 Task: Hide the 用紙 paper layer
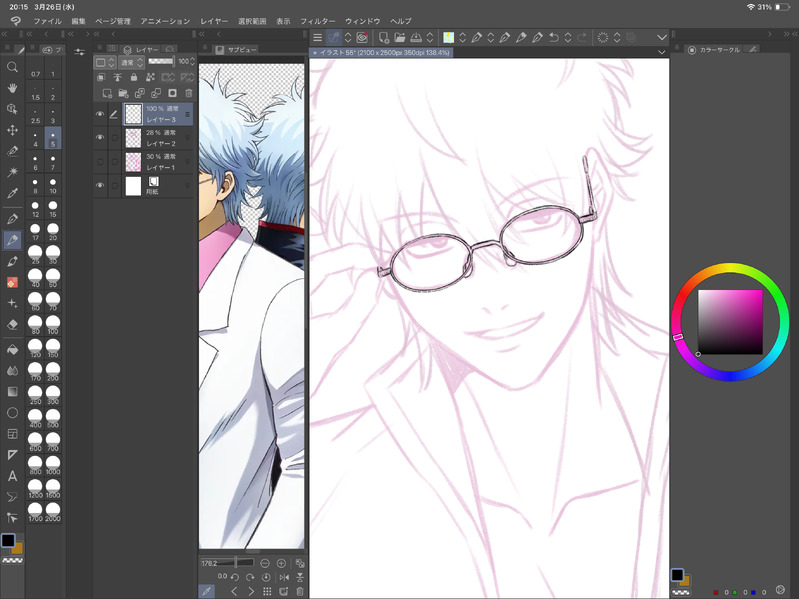pyautogui.click(x=100, y=185)
